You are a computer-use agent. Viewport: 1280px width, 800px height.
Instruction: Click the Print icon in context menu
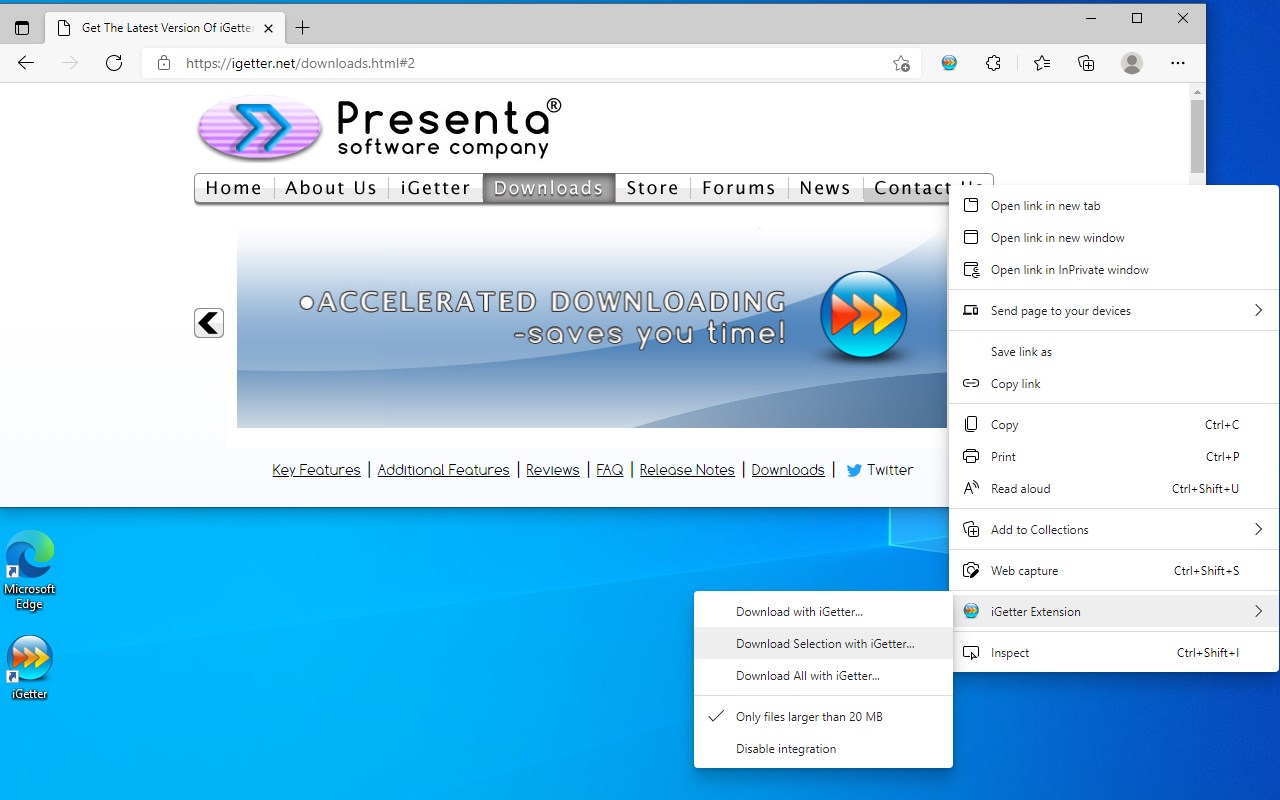pos(970,456)
